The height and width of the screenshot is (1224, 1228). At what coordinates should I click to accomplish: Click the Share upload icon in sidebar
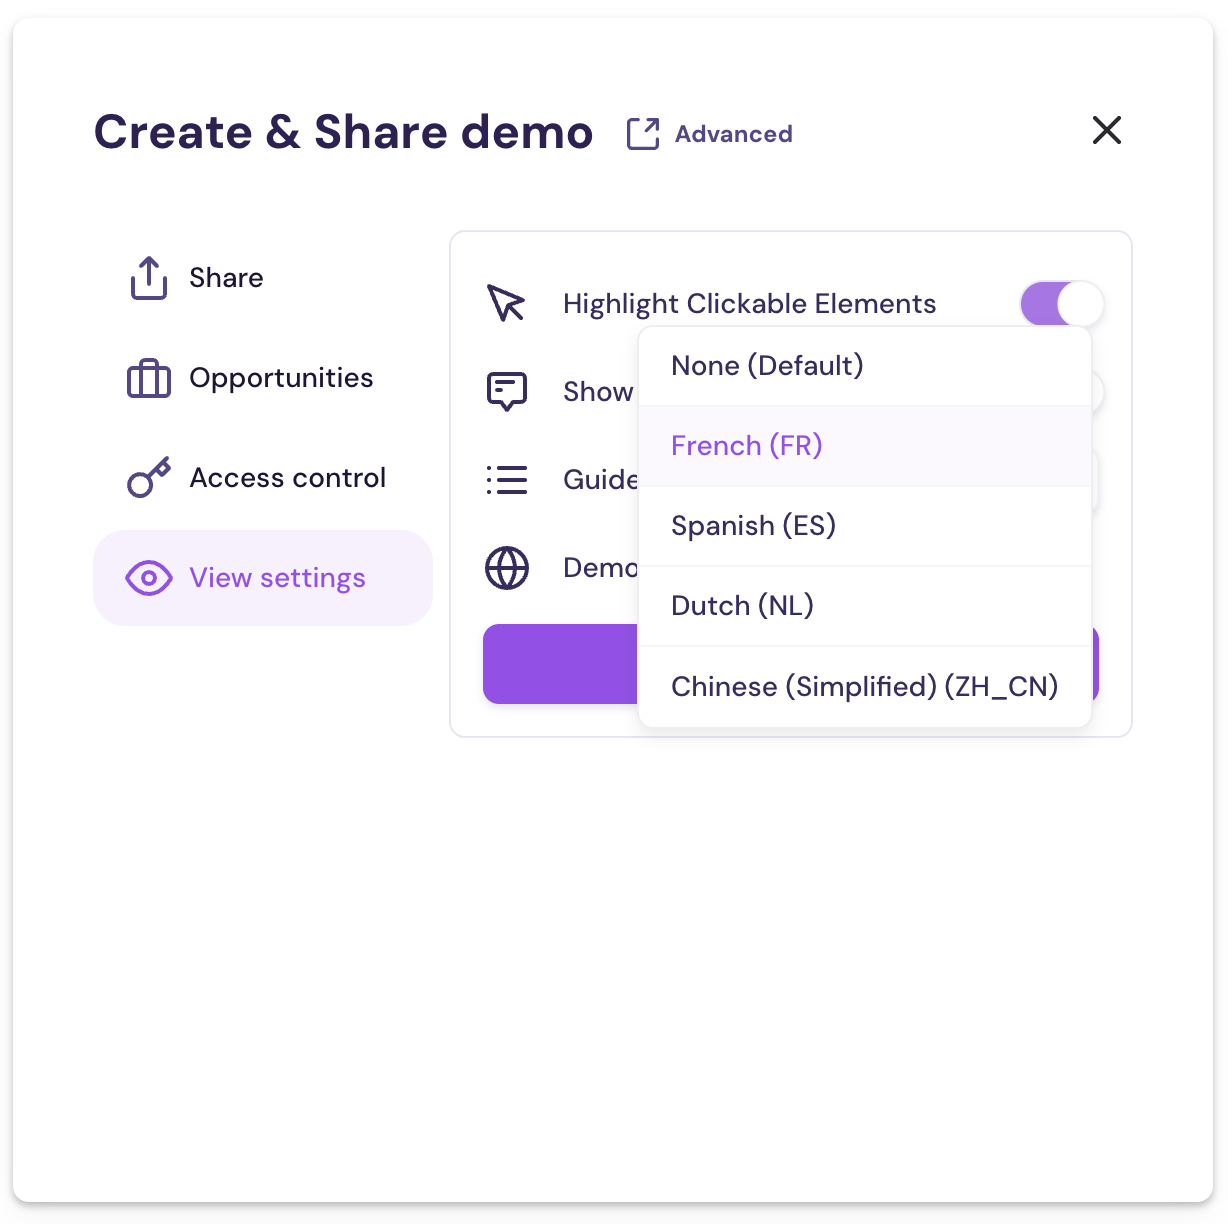point(149,278)
